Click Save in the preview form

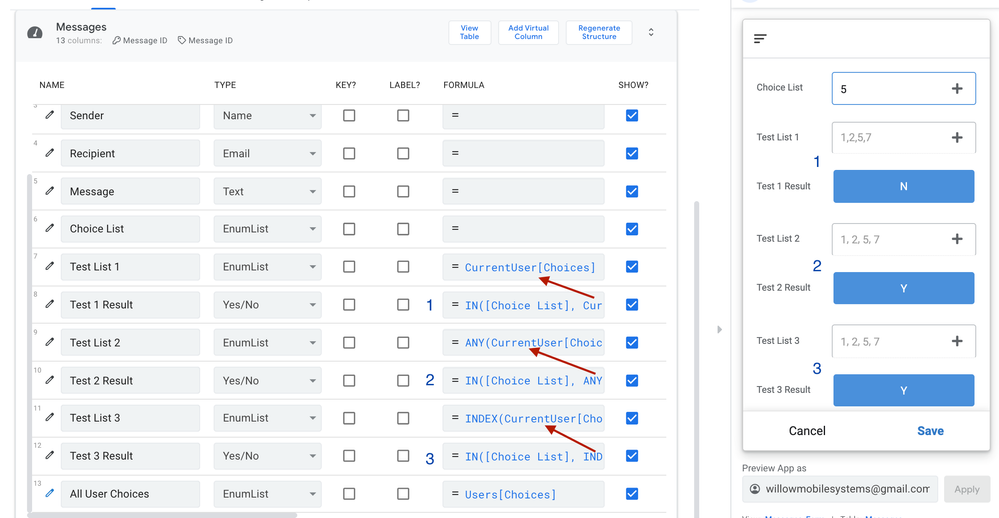coord(930,431)
